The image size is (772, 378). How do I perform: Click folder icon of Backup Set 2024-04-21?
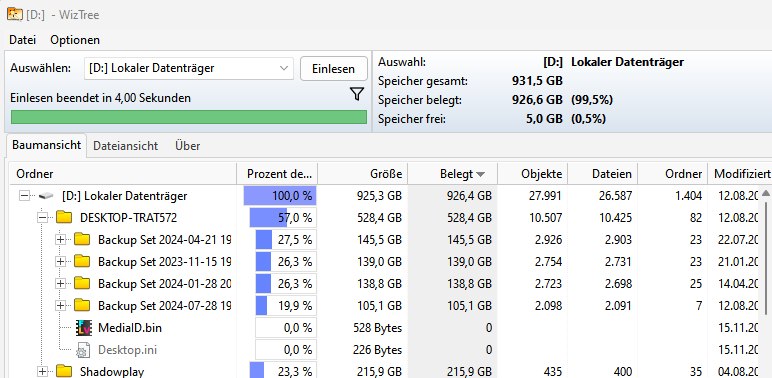pyautogui.click(x=82, y=239)
